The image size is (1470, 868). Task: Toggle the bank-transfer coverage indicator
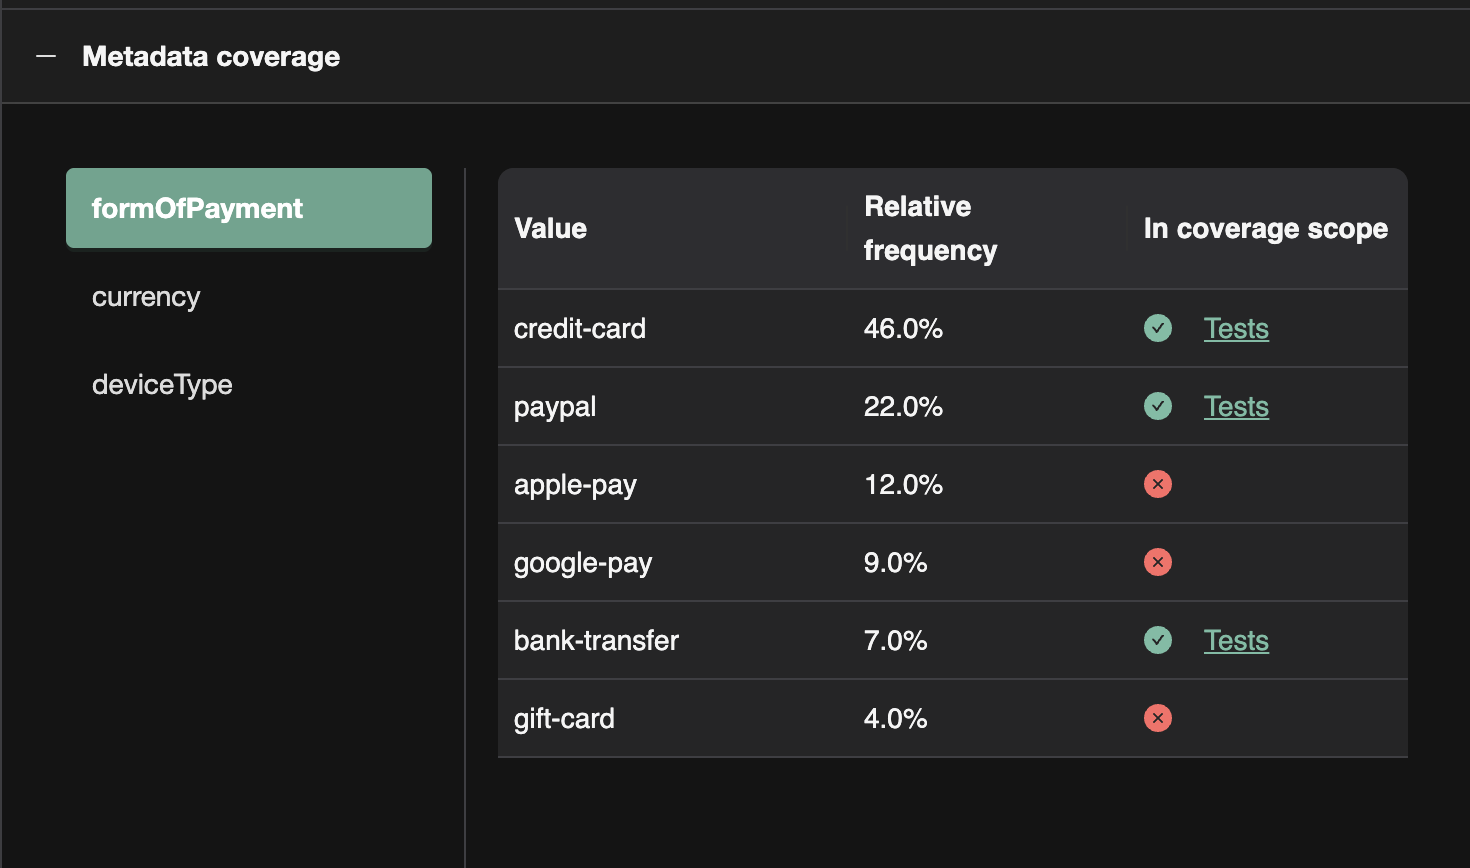coord(1157,640)
